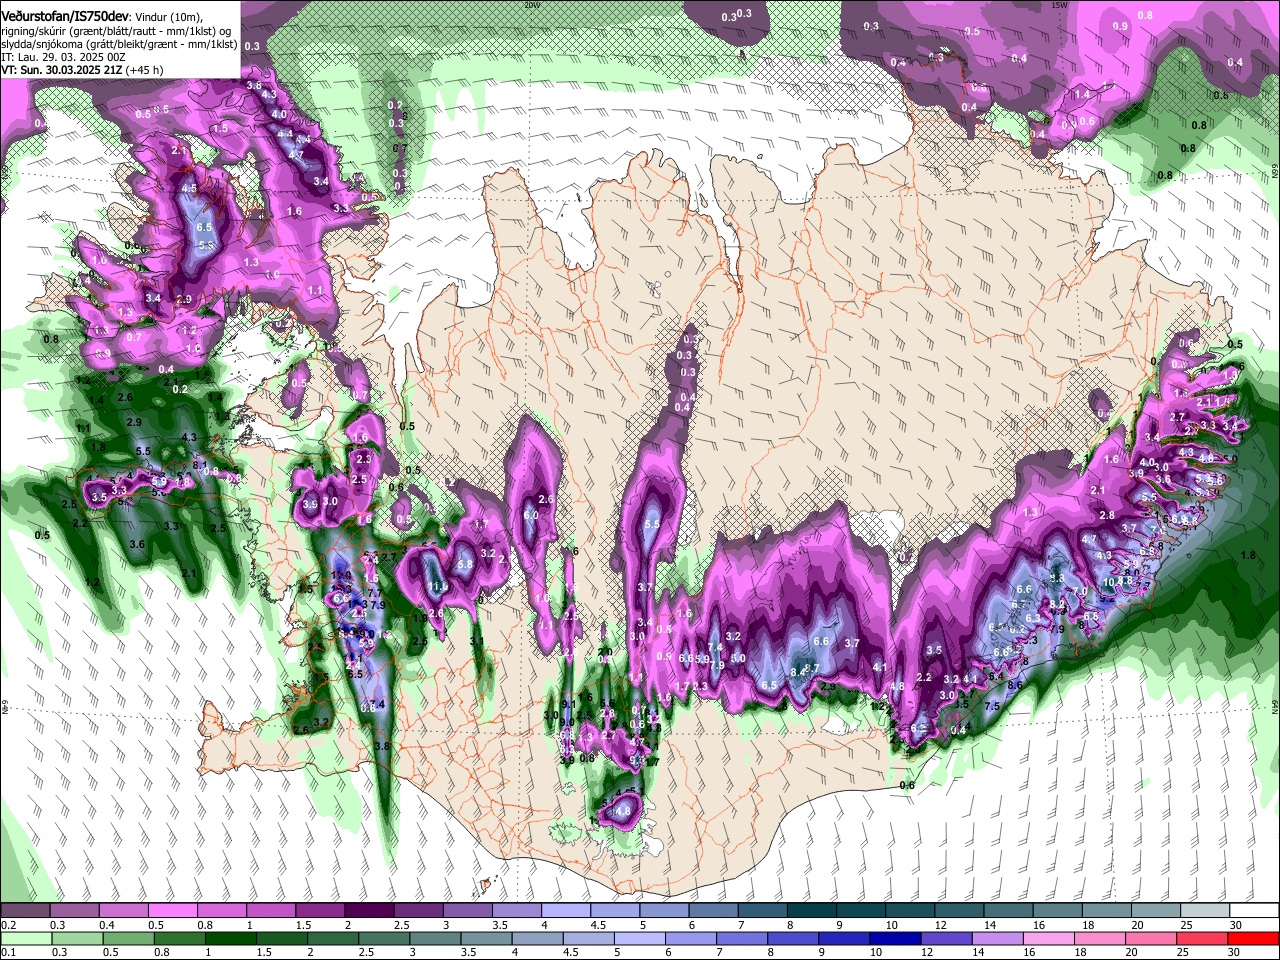Pick lower scale green swatch 0.5 to 0.8
The width and height of the screenshot is (1280, 960).
click(x=128, y=938)
